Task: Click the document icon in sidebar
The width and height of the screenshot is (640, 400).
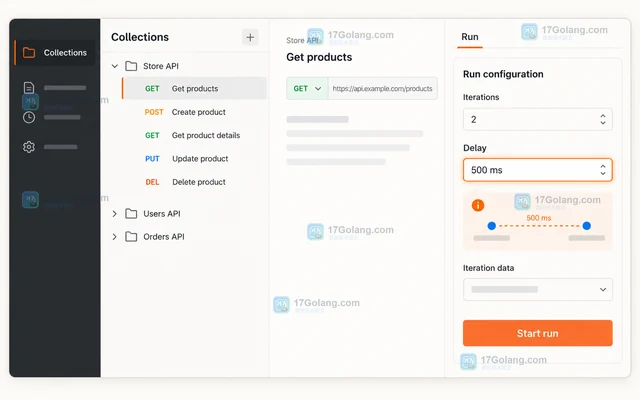Action: point(29,88)
